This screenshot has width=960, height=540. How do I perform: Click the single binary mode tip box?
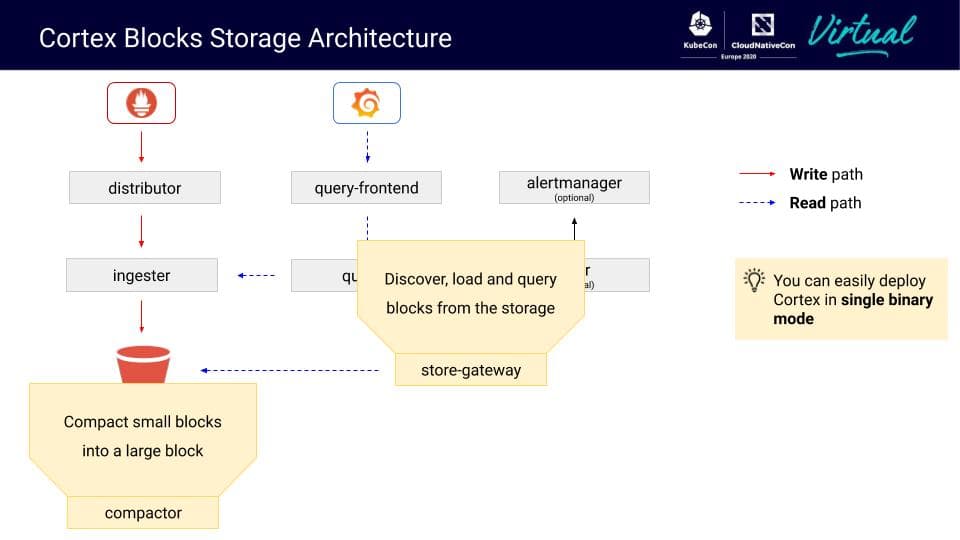tap(841, 299)
